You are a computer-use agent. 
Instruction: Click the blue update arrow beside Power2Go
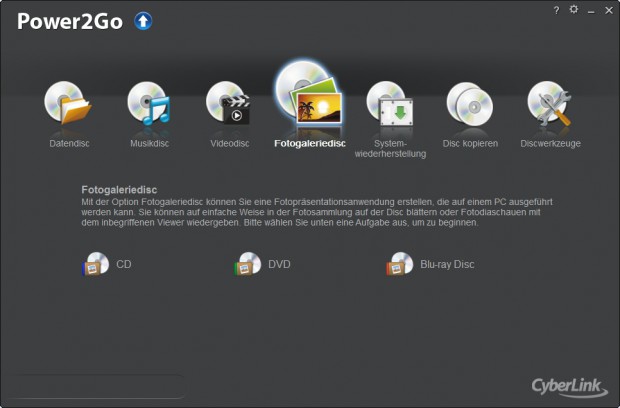coord(143,20)
